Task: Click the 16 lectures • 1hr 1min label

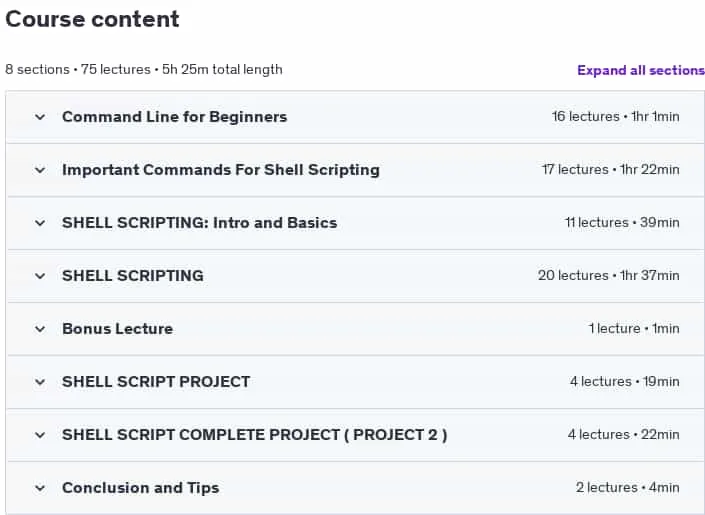Action: (616, 116)
